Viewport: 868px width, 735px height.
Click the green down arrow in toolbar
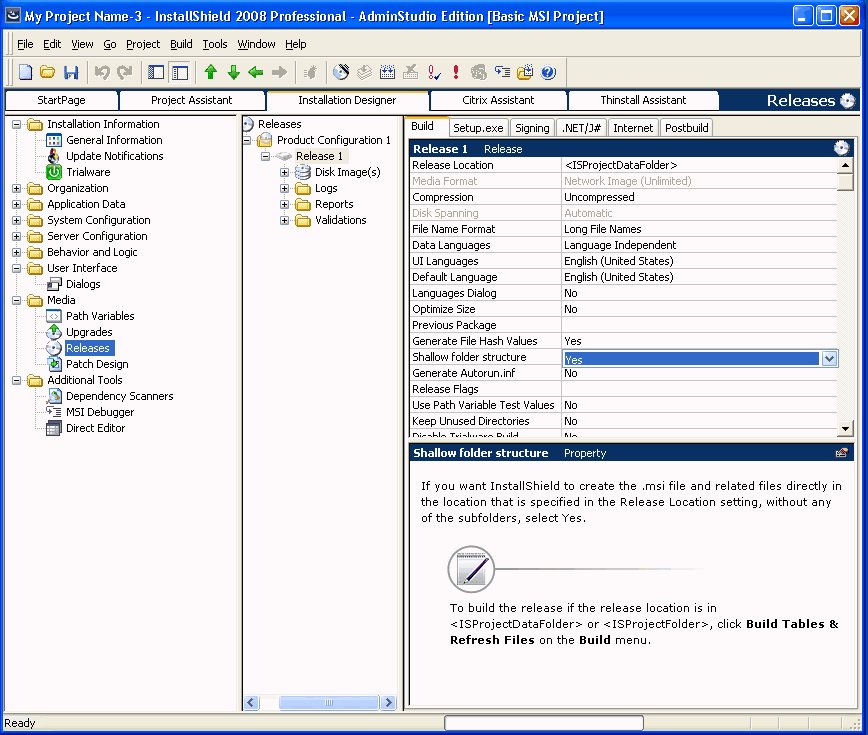click(x=233, y=72)
